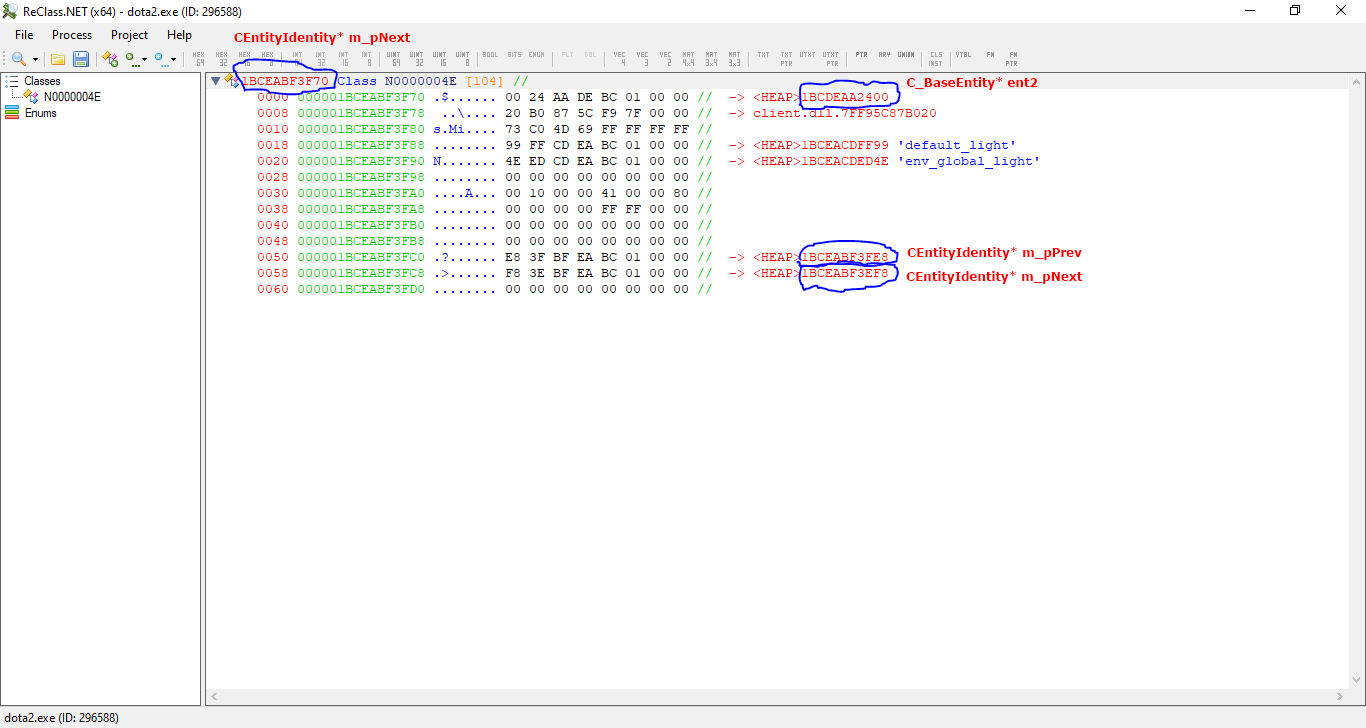Select the VTBL node type

963,55
